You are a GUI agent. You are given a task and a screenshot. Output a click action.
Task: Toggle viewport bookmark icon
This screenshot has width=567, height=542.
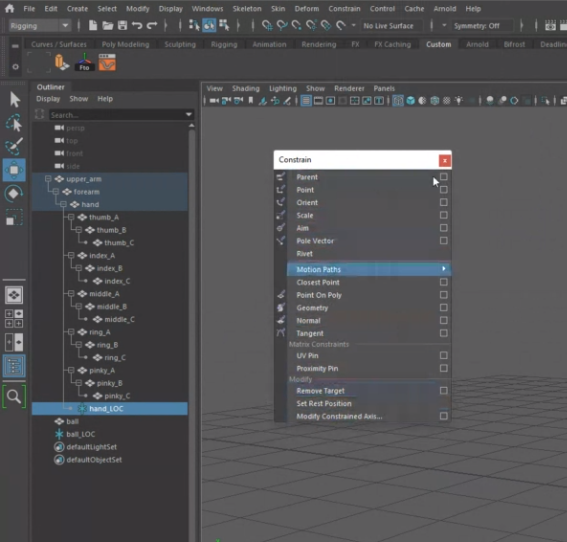tap(251, 101)
